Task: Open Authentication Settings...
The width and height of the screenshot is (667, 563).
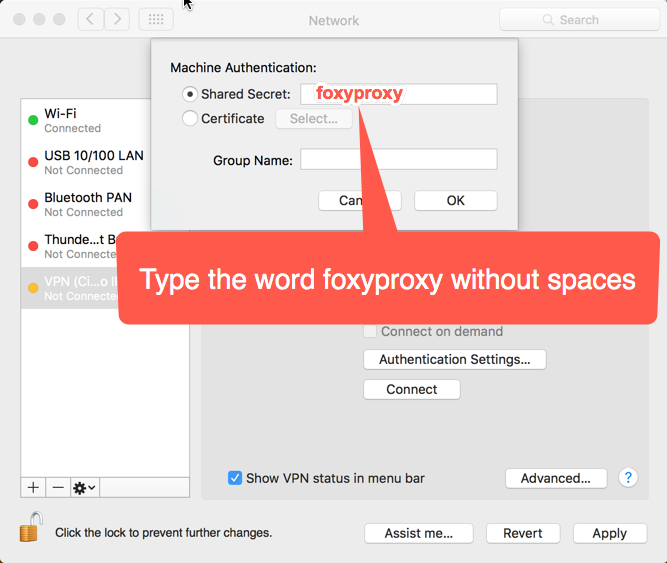Action: pyautogui.click(x=455, y=359)
